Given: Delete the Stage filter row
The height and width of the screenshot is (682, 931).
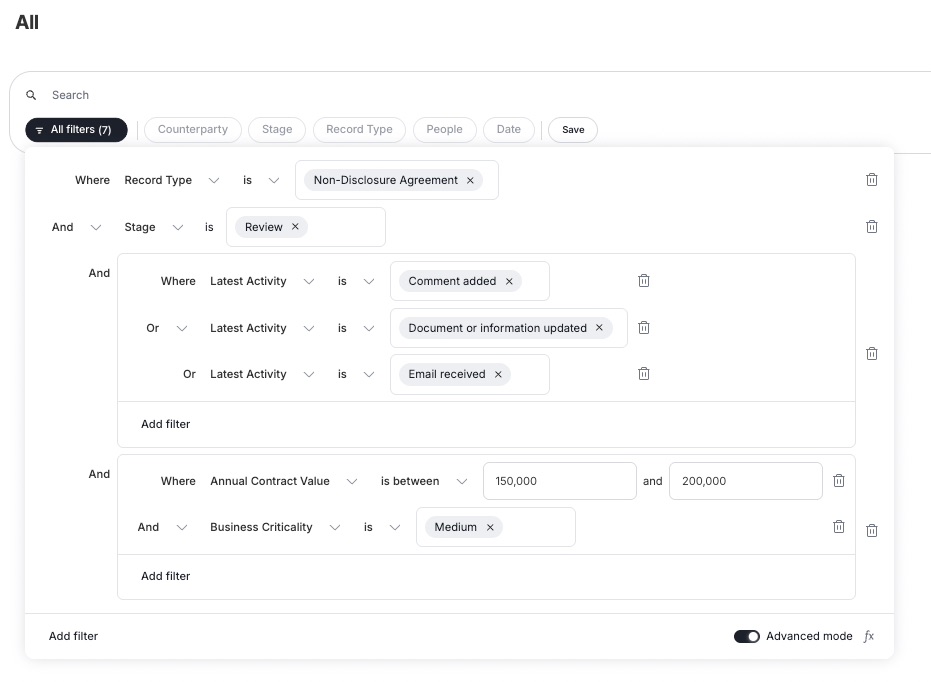Looking at the screenshot, I should (x=871, y=227).
